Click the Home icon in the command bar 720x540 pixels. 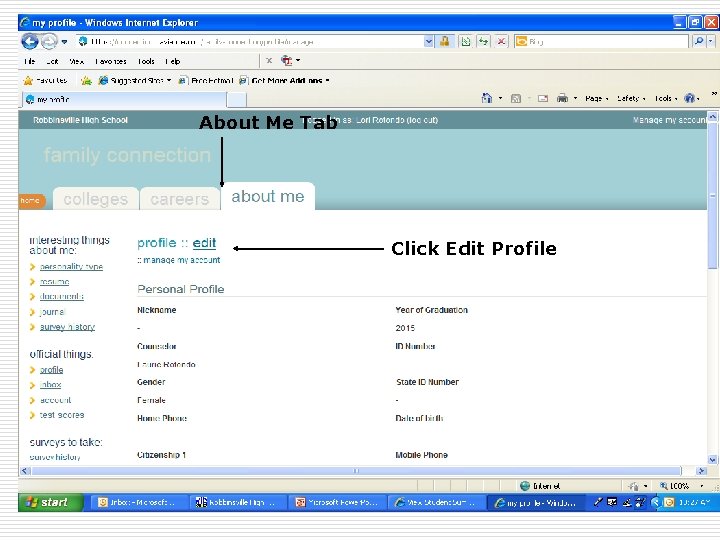[487, 98]
